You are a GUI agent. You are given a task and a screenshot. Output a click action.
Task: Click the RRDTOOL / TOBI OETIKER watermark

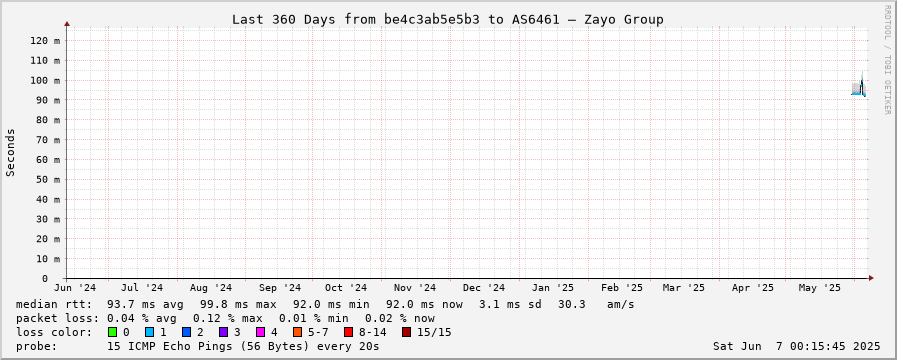pos(887,60)
